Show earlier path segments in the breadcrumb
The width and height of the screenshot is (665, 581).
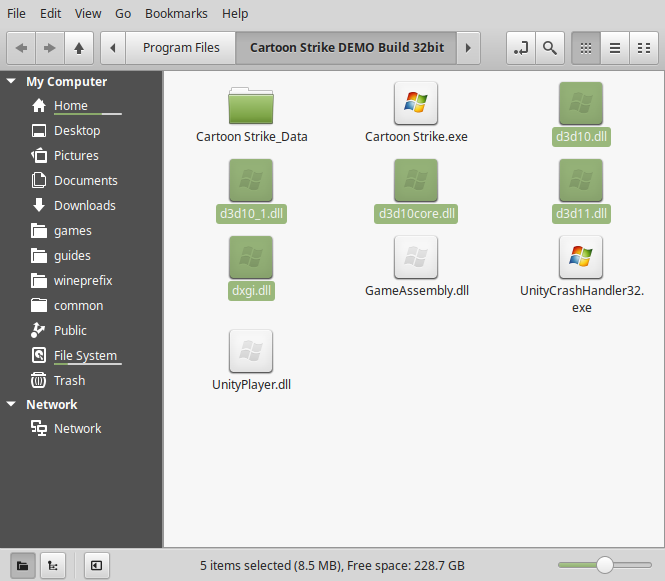[113, 48]
